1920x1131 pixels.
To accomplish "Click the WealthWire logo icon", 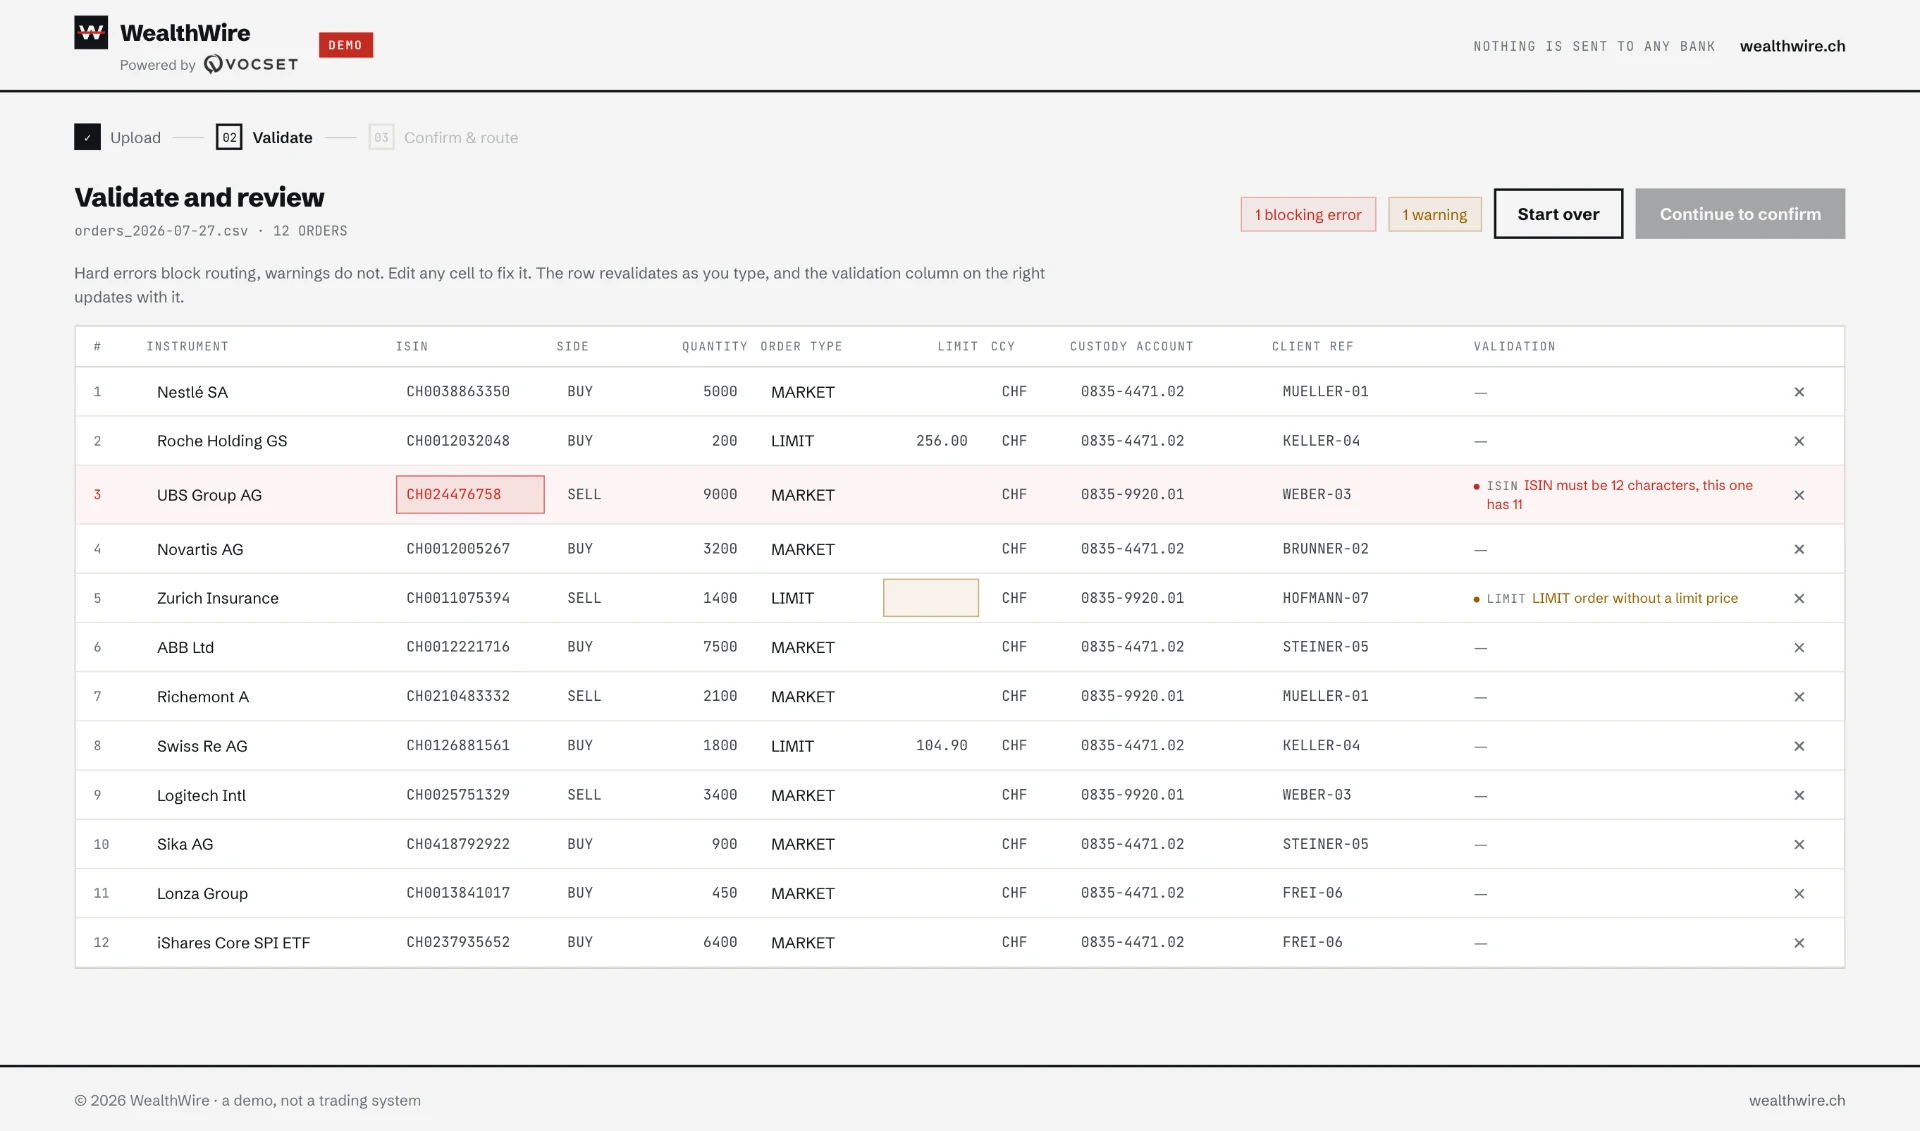I will [x=91, y=32].
